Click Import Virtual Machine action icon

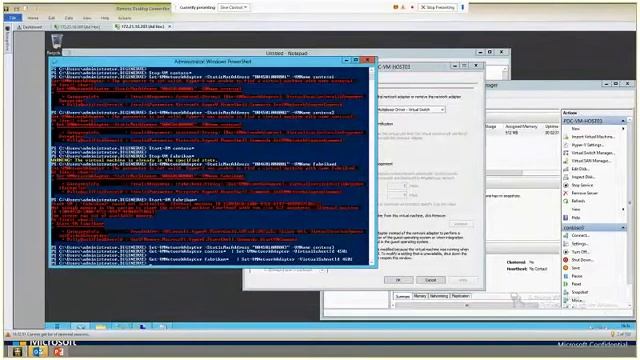[566, 137]
